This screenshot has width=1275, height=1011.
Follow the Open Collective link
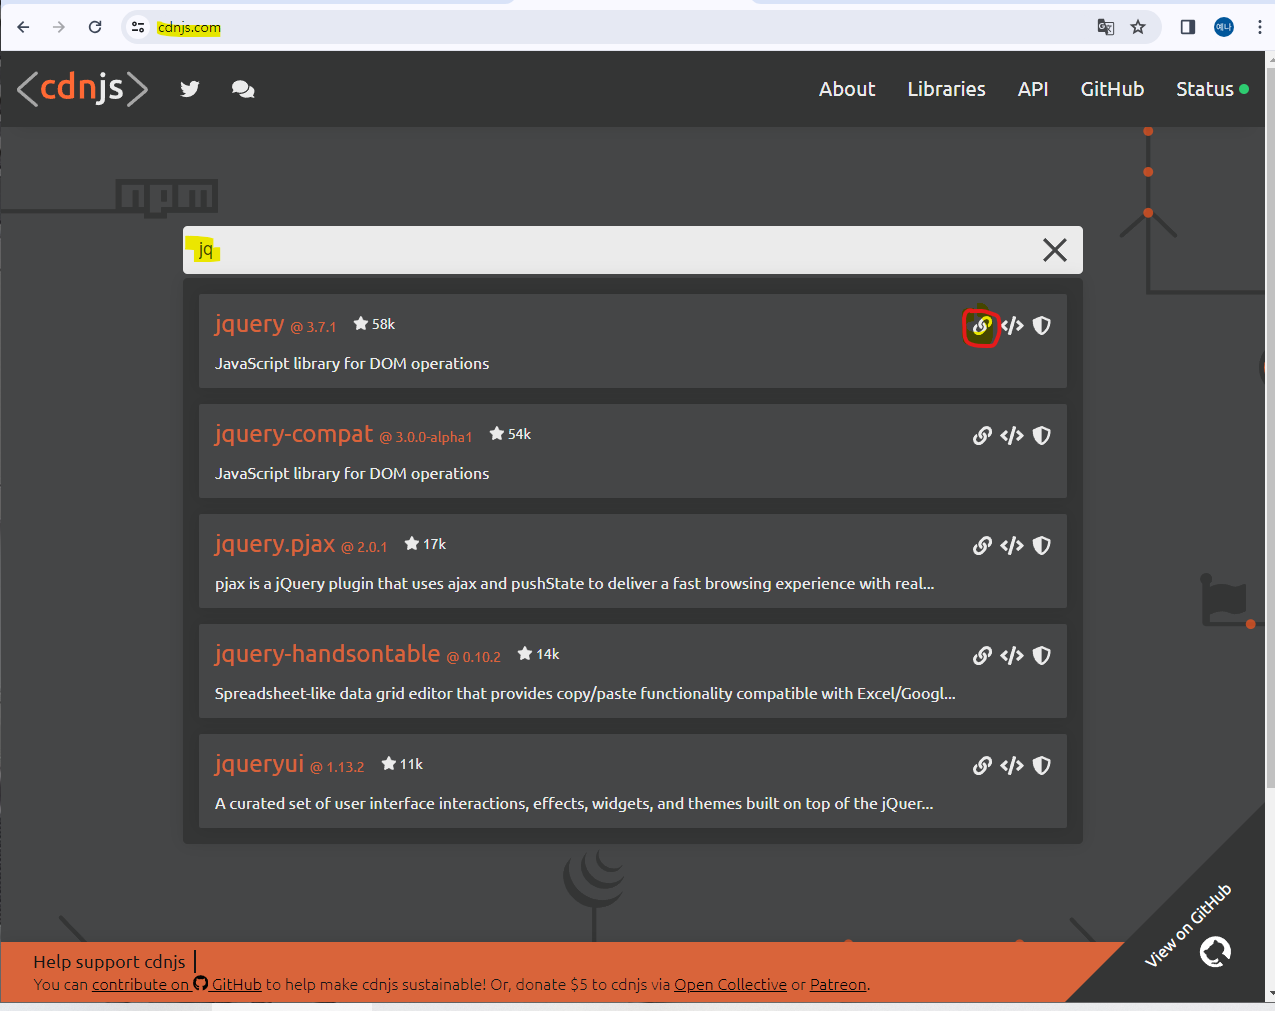(730, 984)
